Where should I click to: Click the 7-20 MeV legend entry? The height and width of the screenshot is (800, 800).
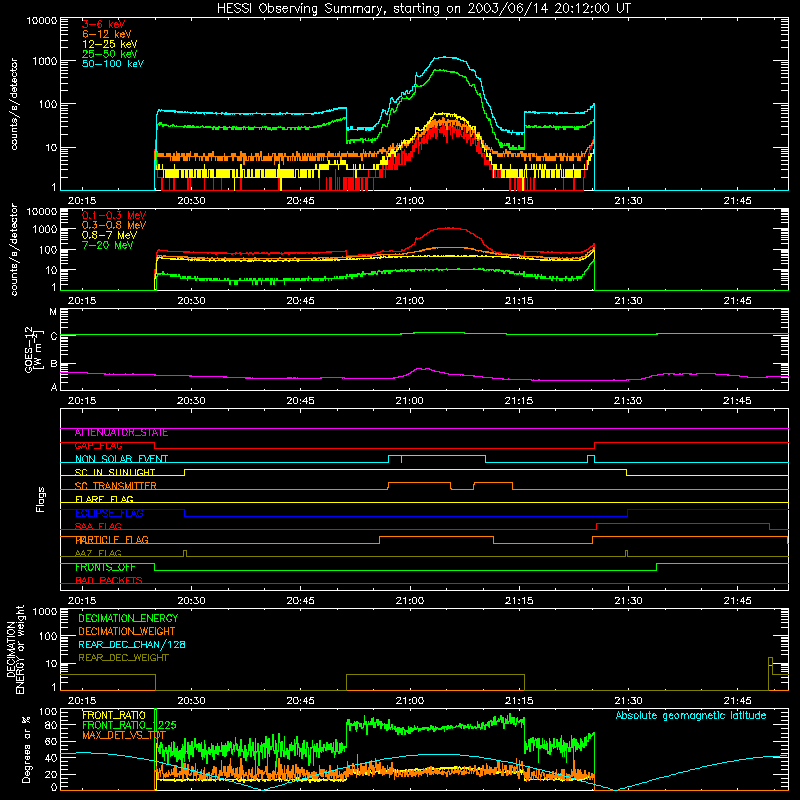[107, 245]
